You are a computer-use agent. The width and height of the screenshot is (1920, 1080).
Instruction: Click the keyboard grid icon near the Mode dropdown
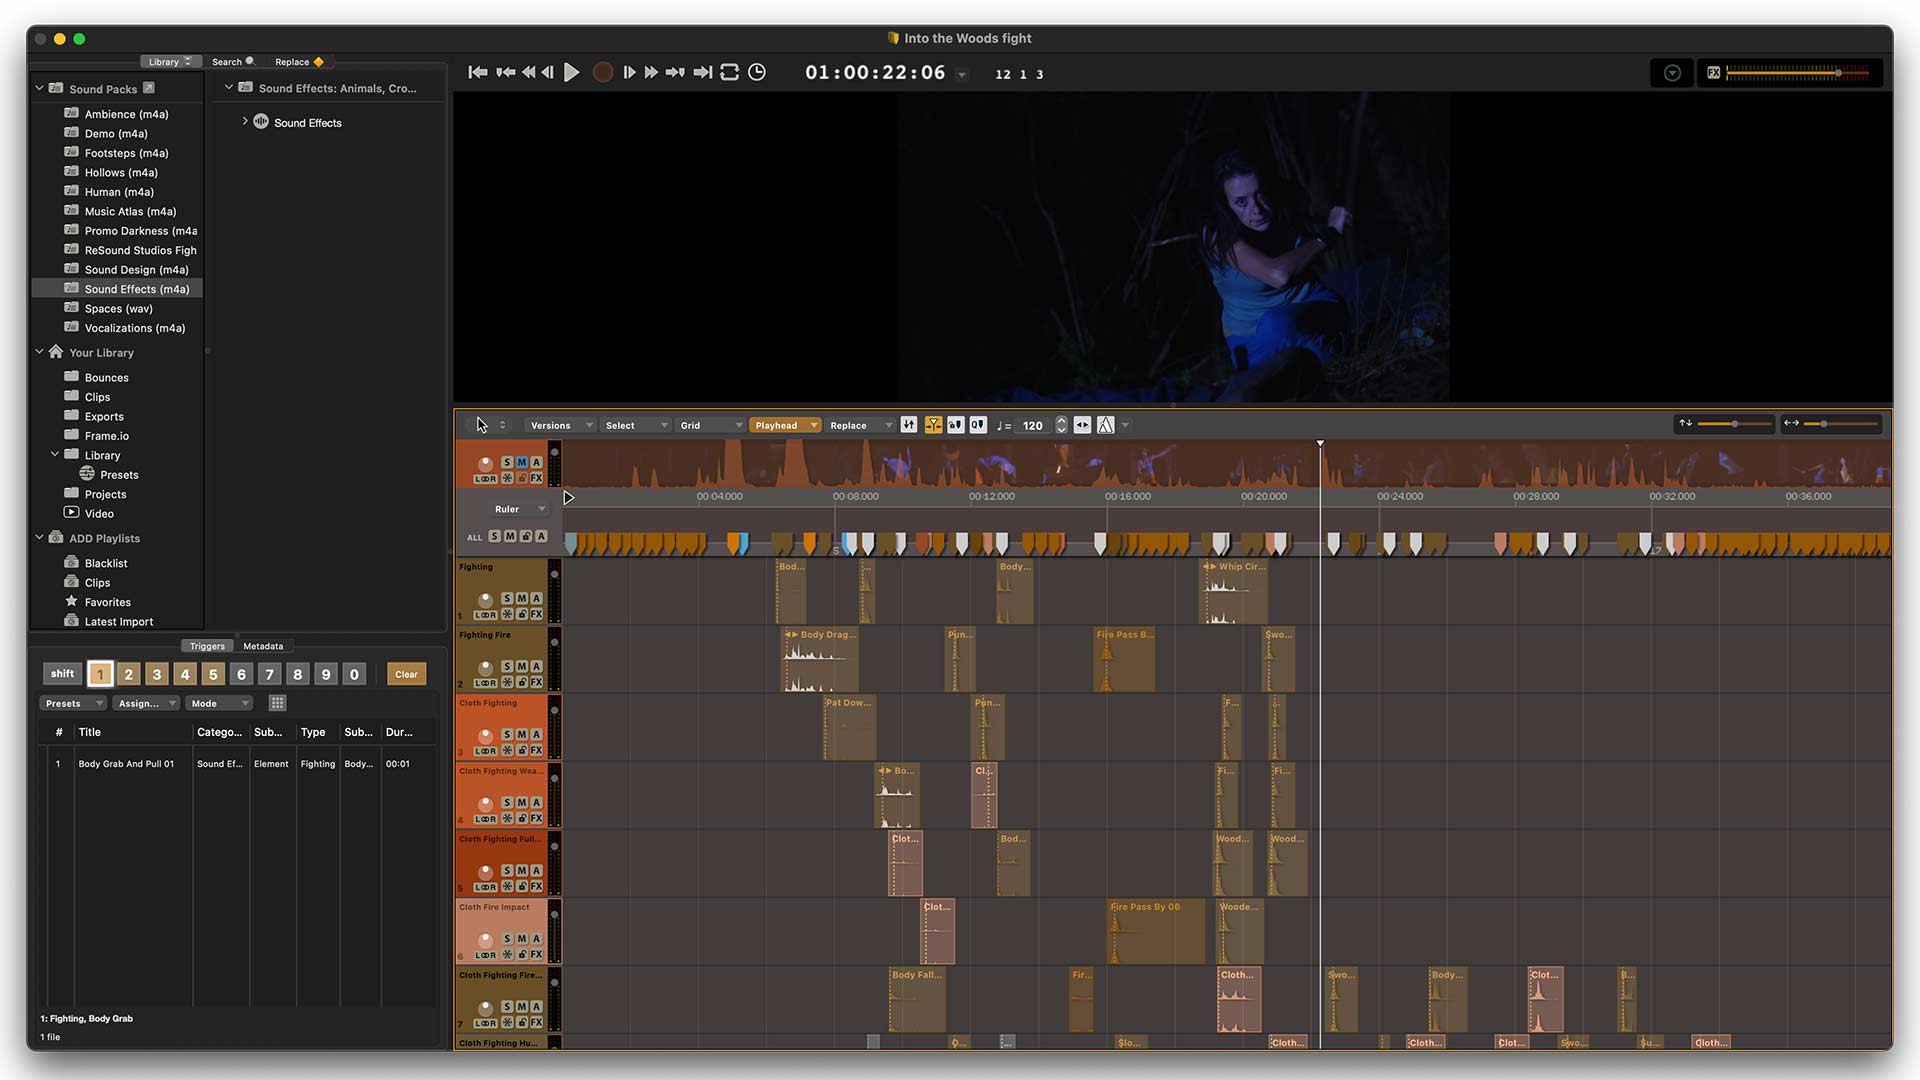277,703
